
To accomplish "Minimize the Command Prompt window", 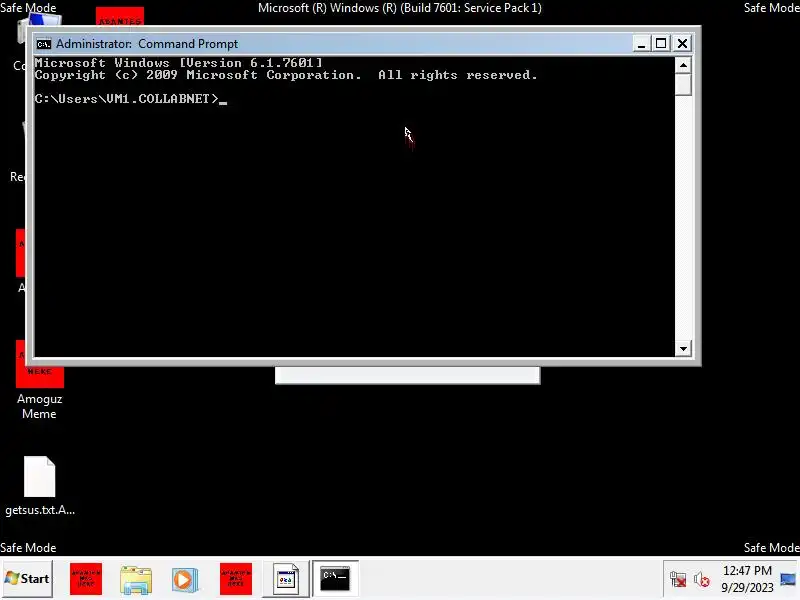I will (x=641, y=44).
